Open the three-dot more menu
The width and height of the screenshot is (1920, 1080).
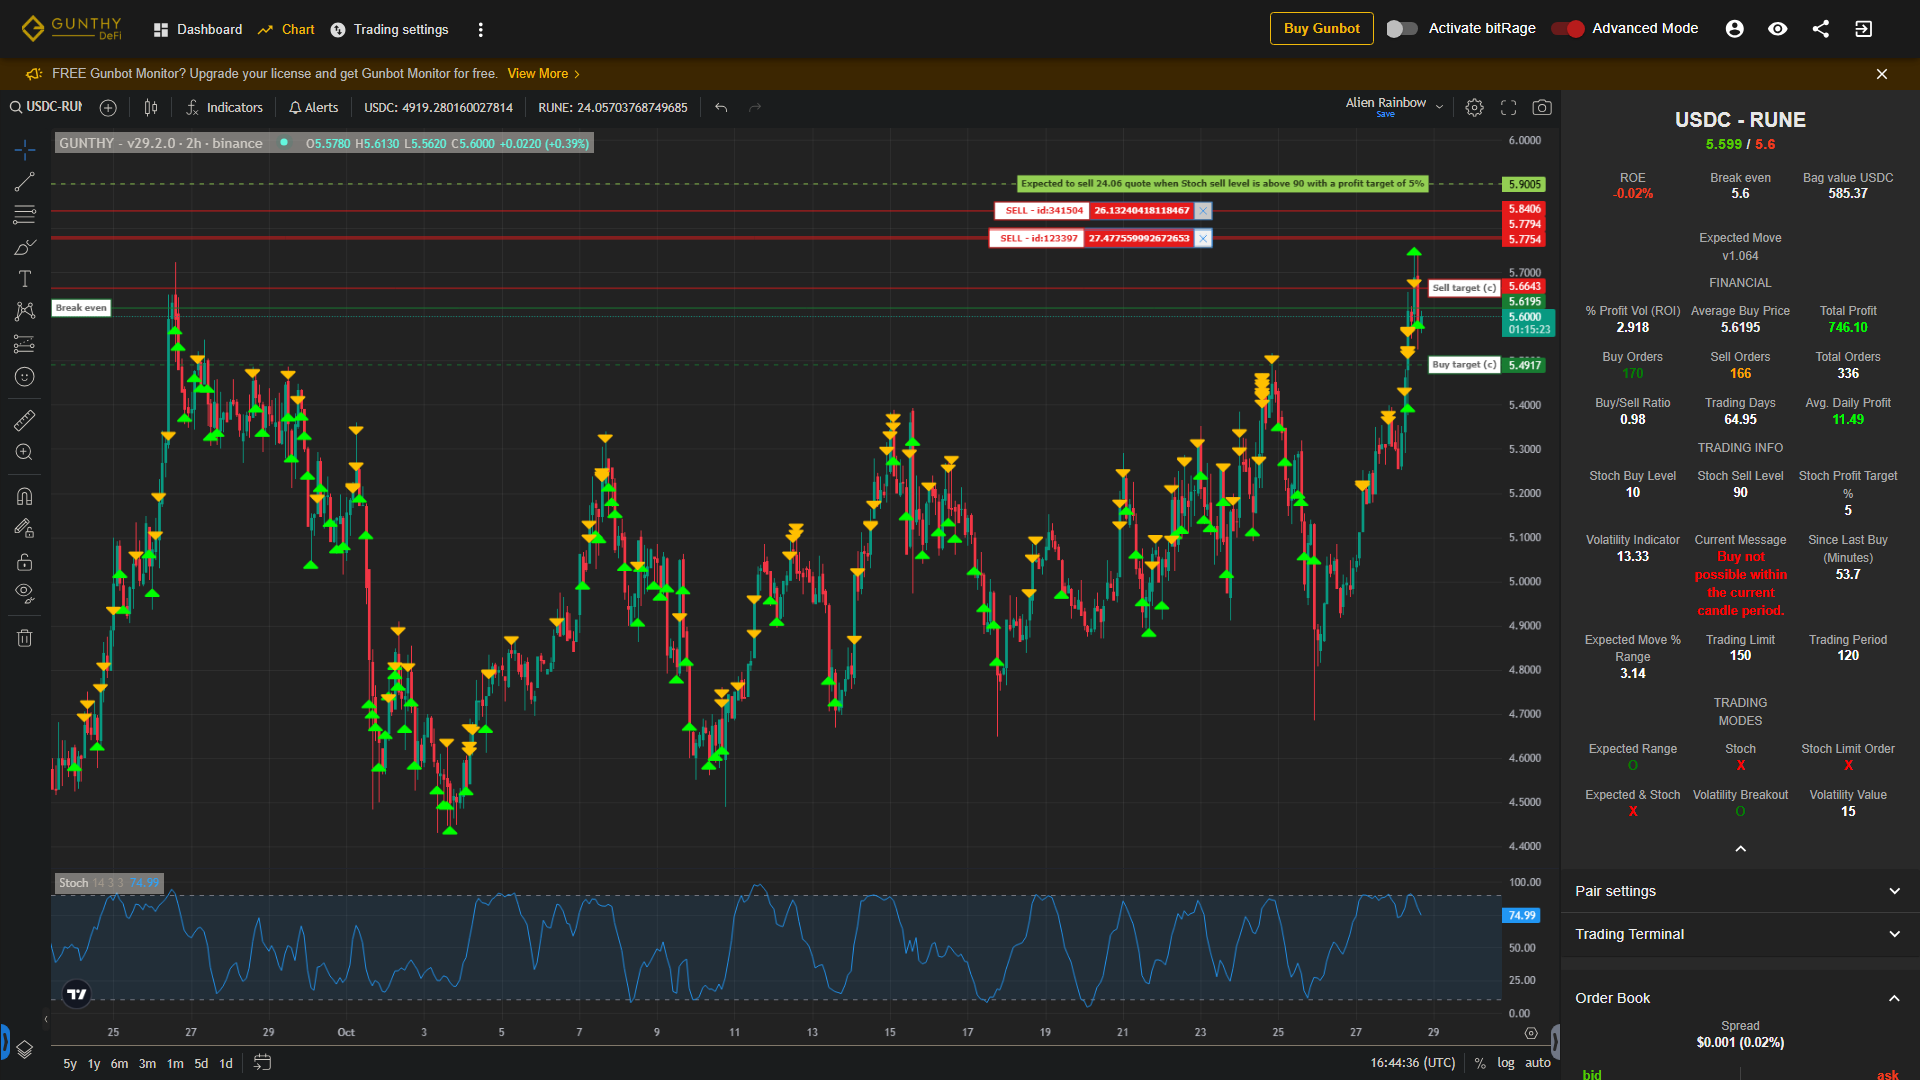(x=481, y=30)
